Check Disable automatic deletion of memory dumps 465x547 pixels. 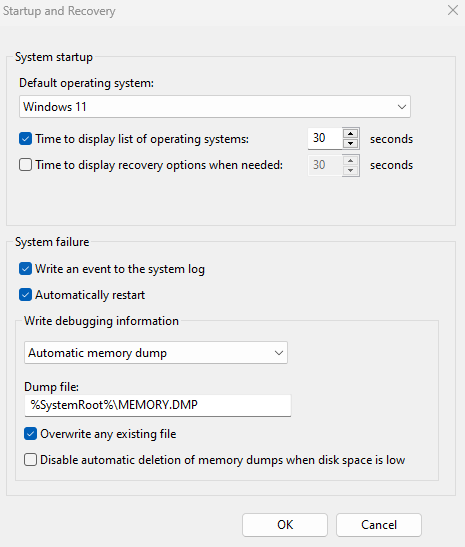pos(30,460)
